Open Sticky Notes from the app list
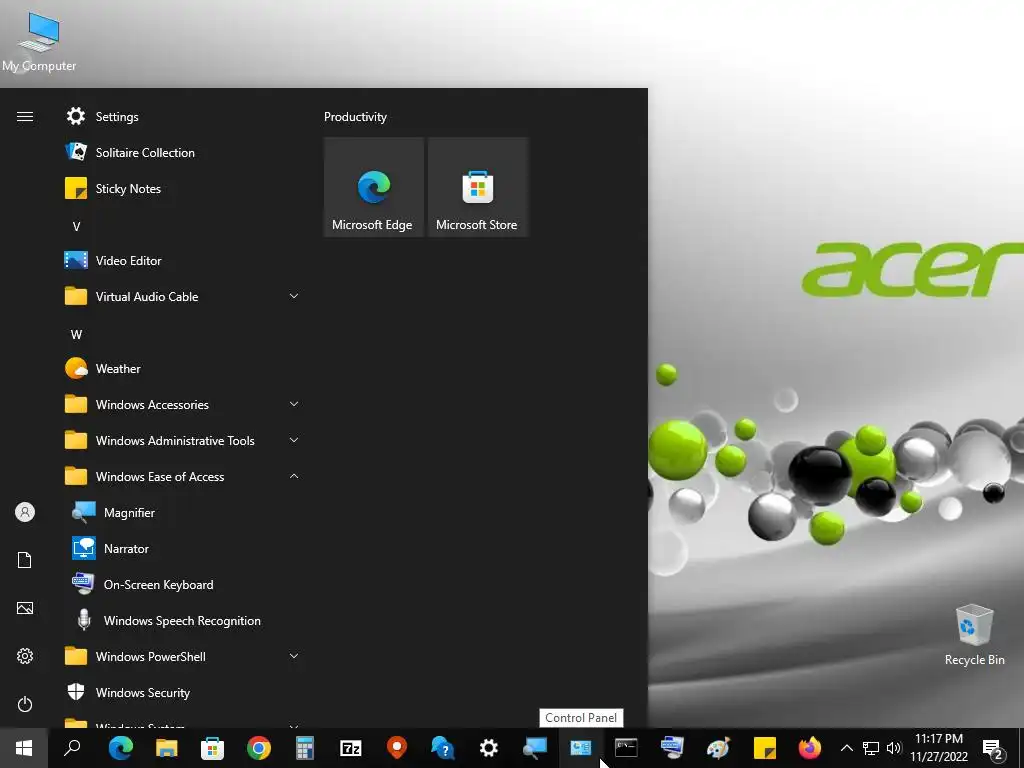The height and width of the screenshot is (768, 1024). pyautogui.click(x=182, y=189)
